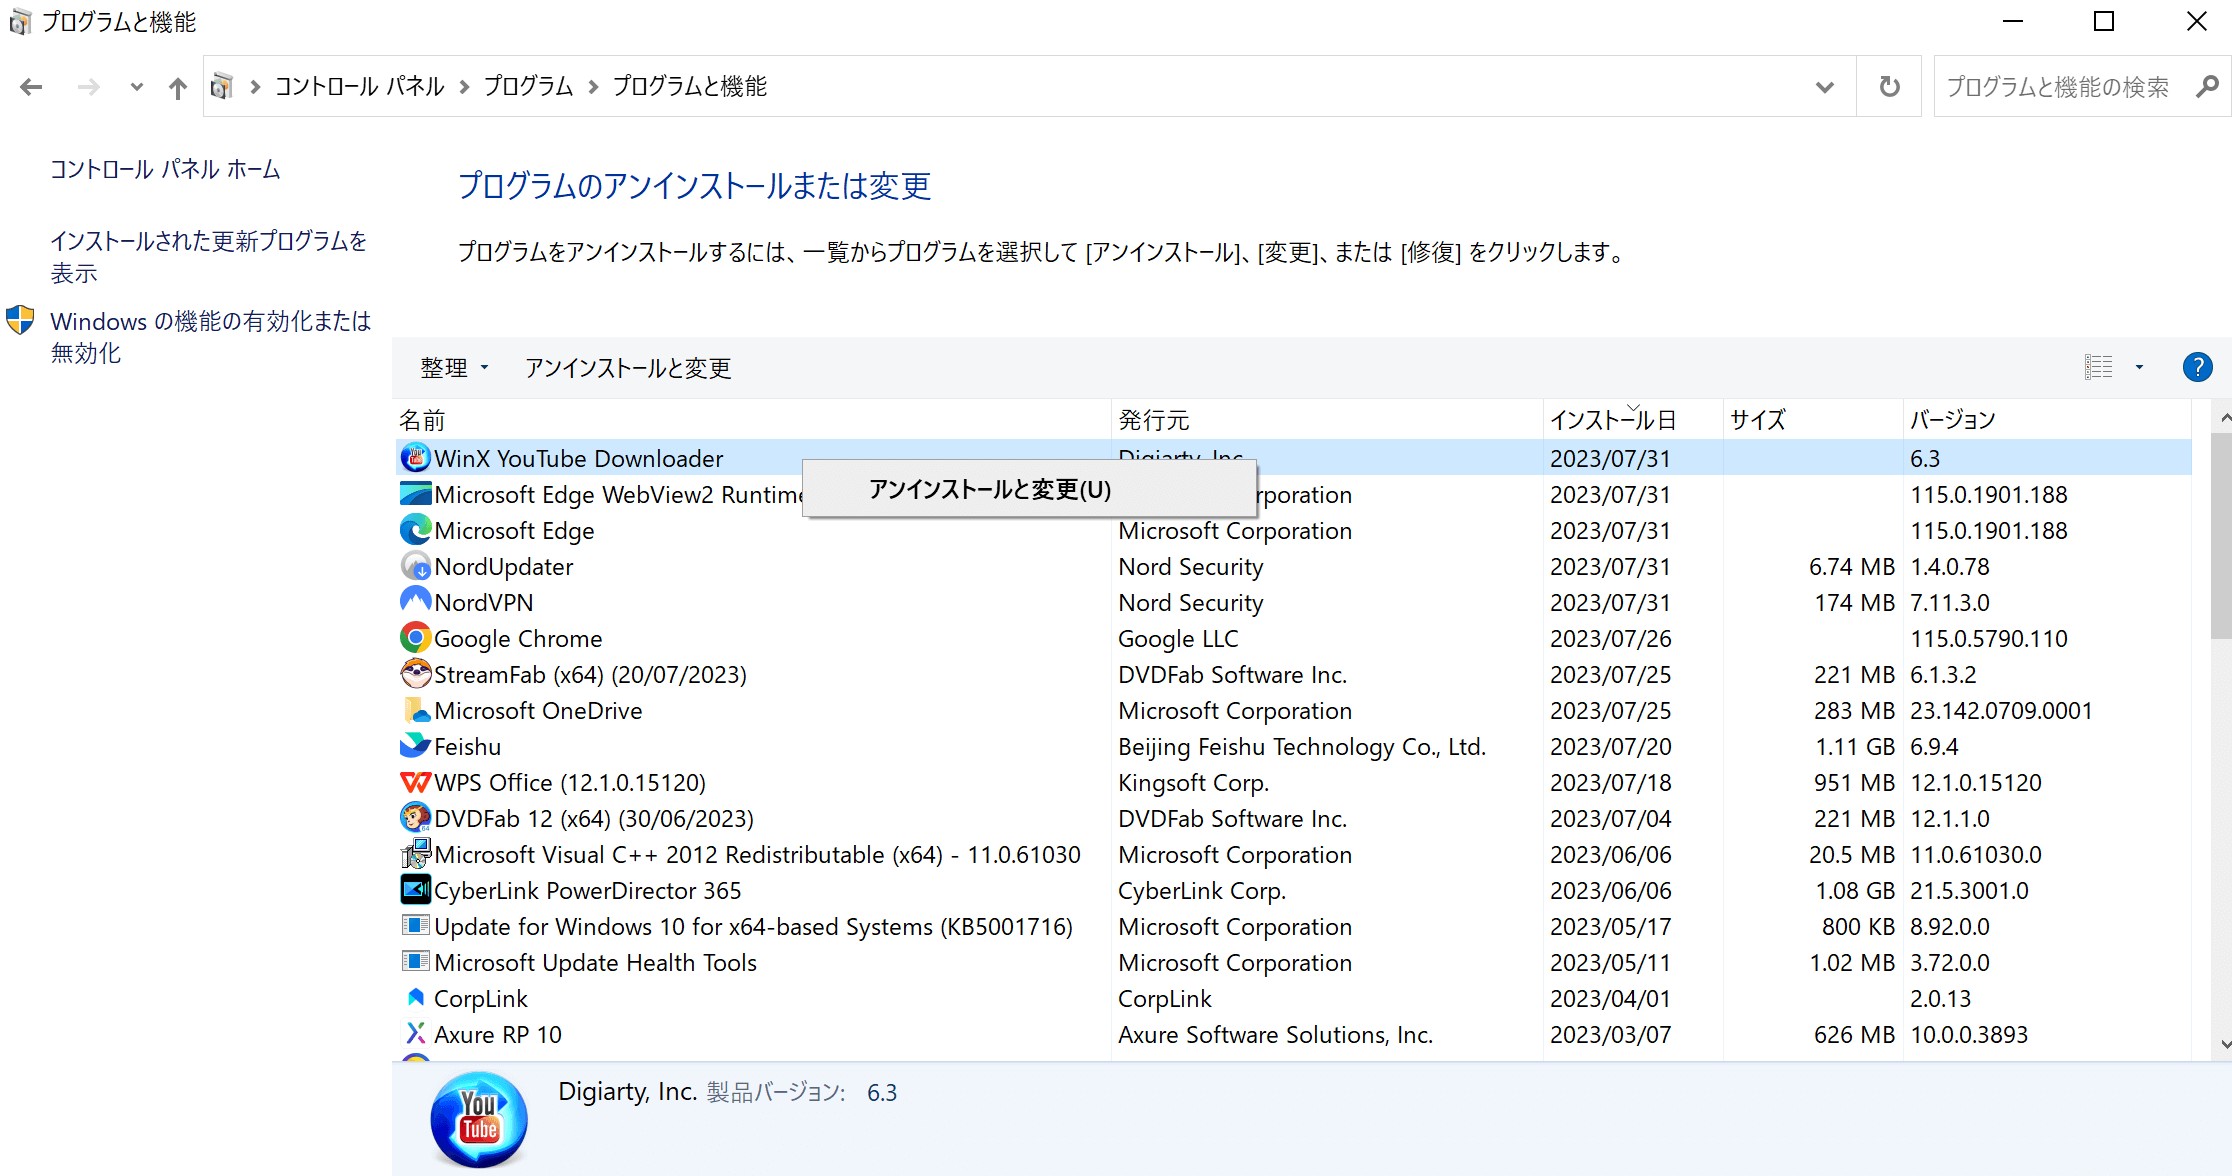Click the NordVPN icon

tap(415, 601)
